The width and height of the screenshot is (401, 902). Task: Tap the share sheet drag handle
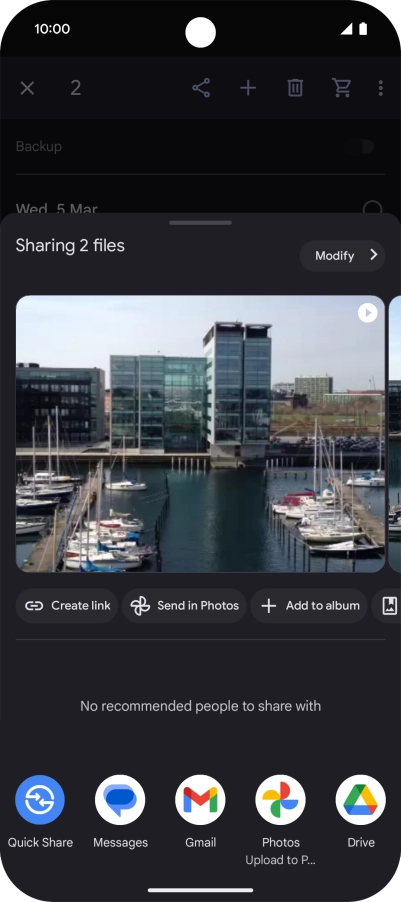tap(201, 223)
